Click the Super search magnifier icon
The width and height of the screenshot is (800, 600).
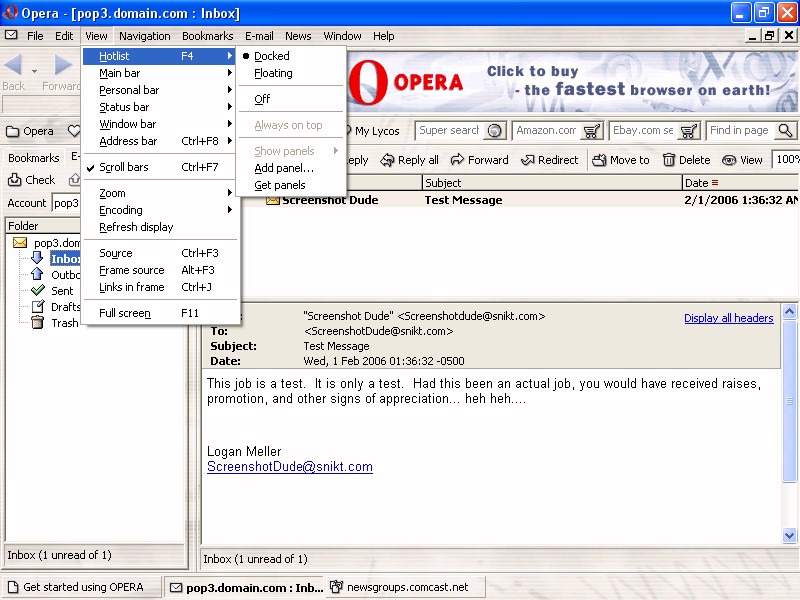click(494, 131)
